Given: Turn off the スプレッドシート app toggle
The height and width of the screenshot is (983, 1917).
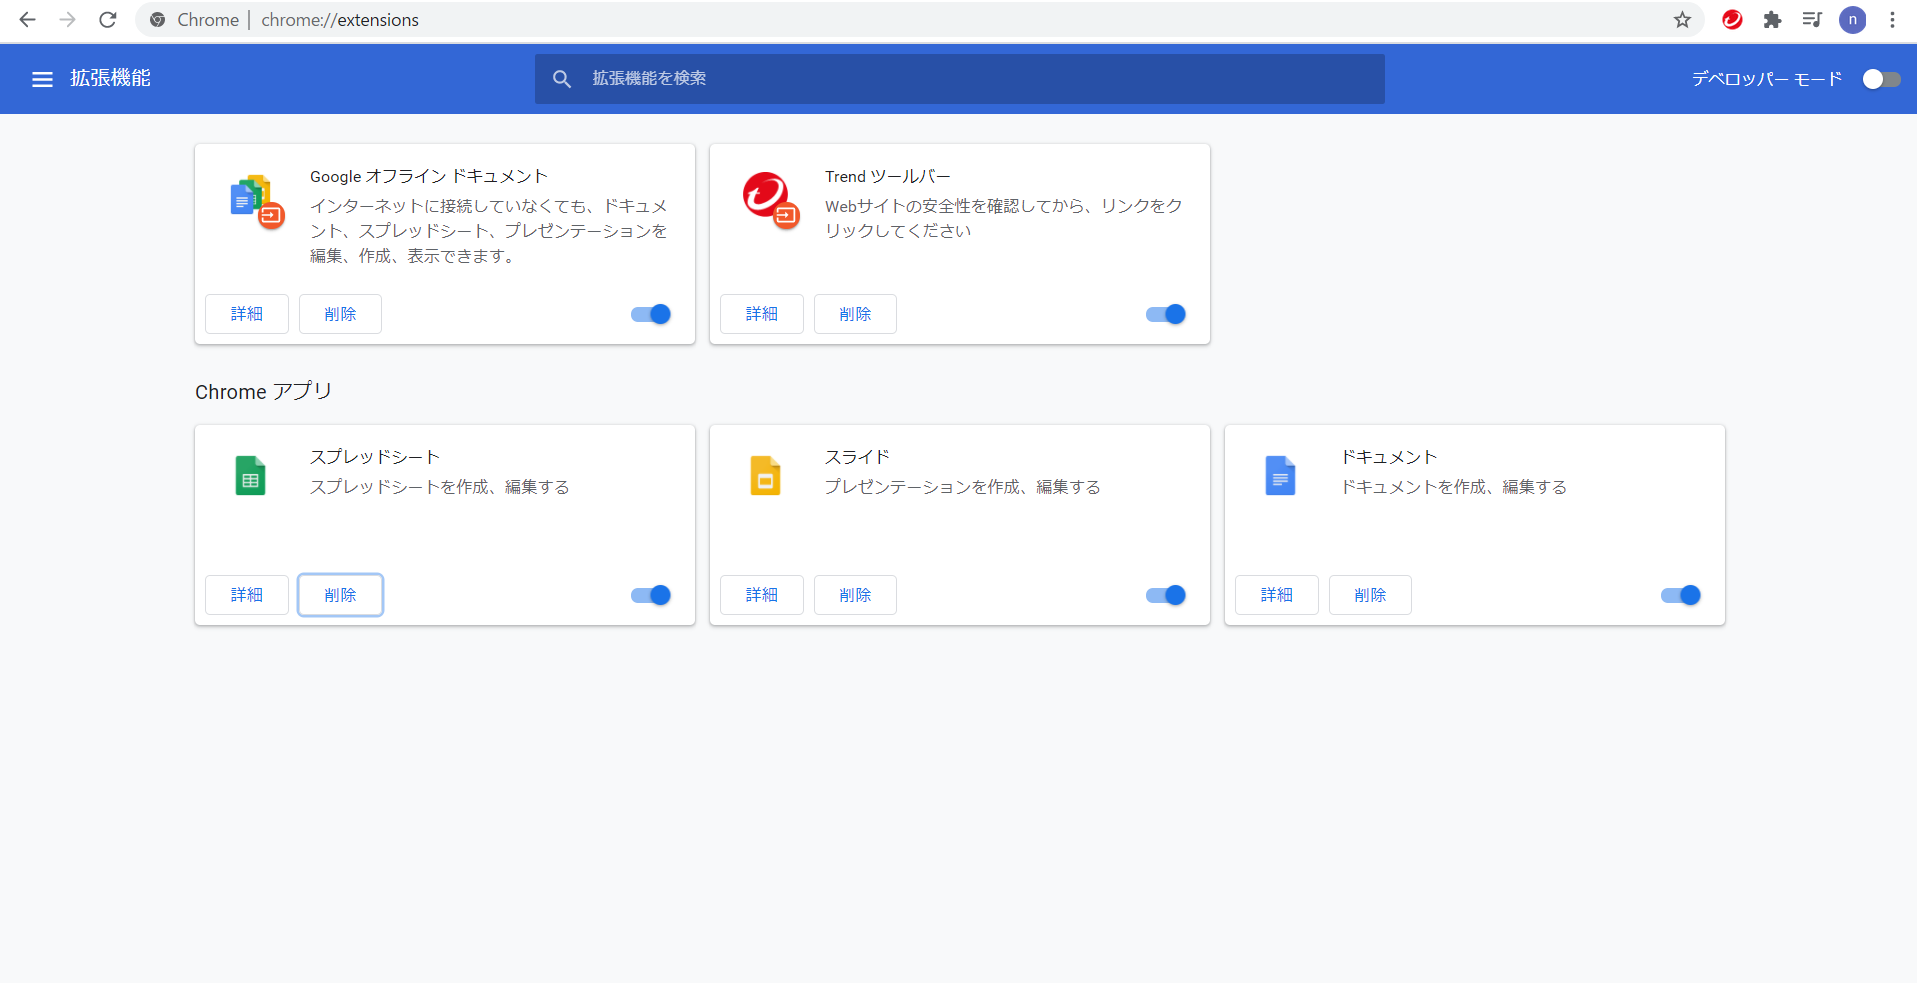Looking at the screenshot, I should [651, 595].
